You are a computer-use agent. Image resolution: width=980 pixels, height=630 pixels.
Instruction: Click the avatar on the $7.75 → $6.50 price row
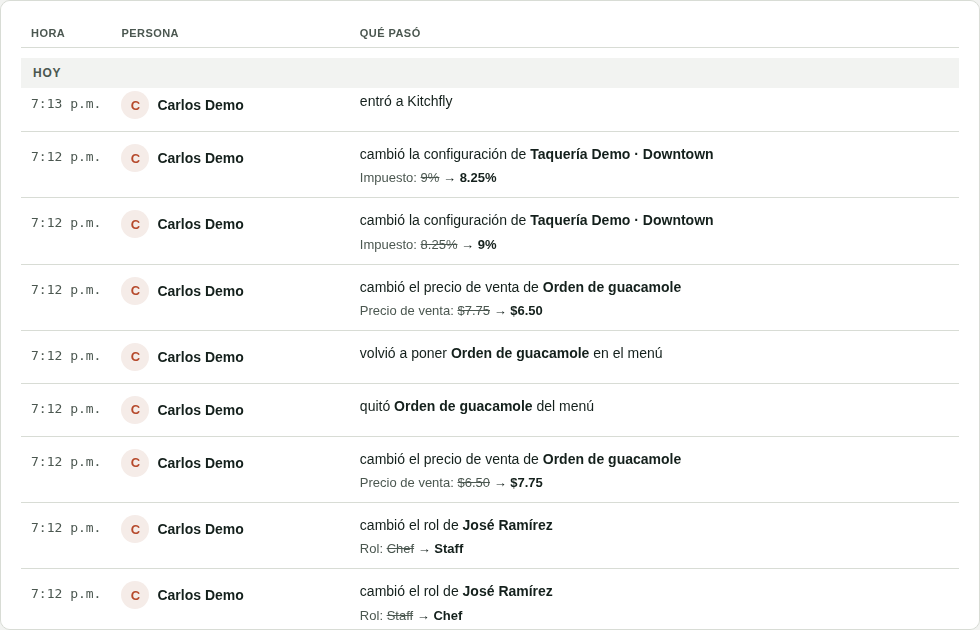[x=135, y=291]
